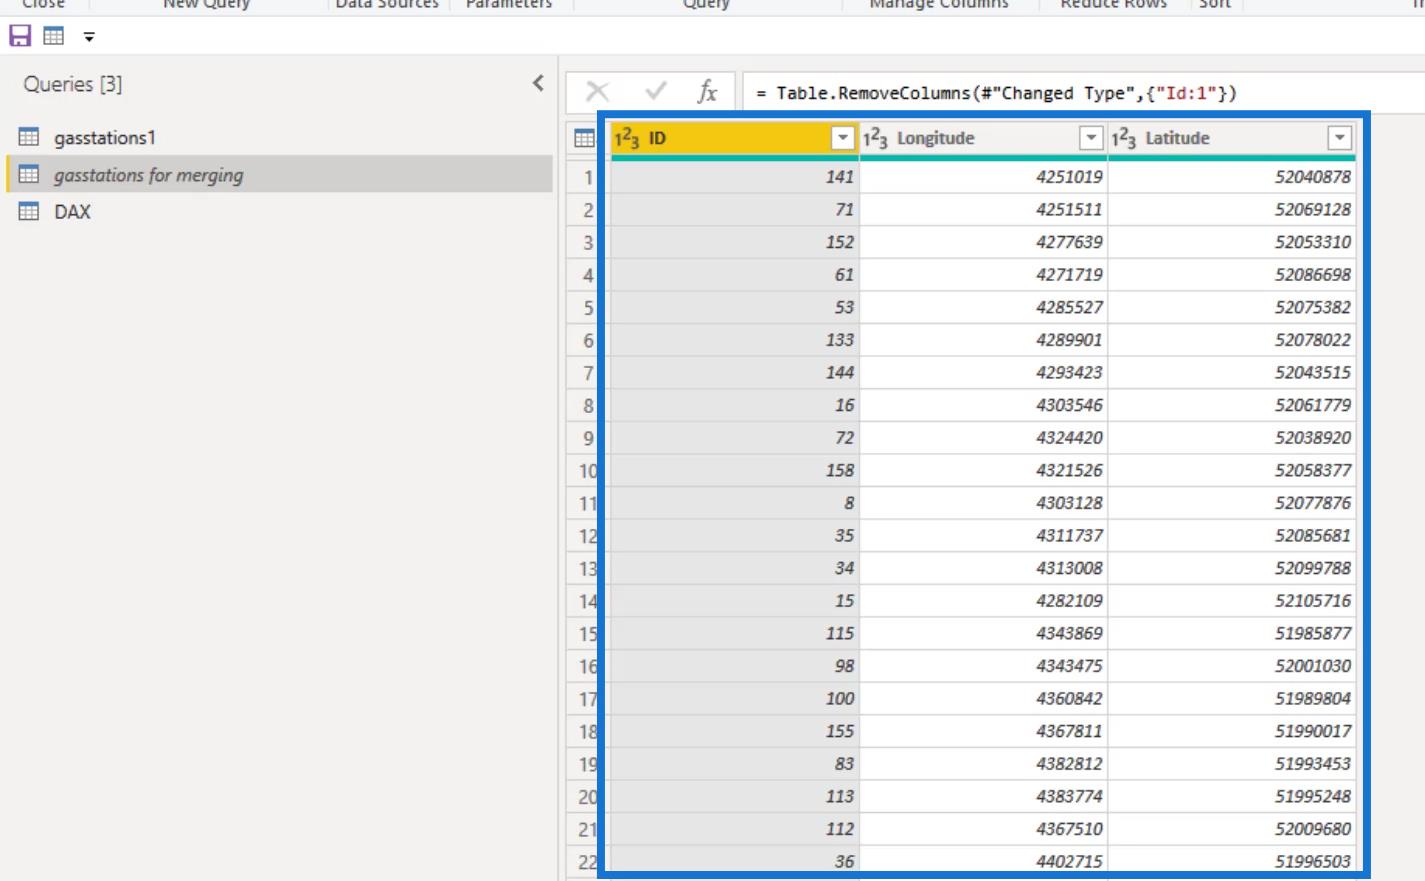Image resolution: width=1425 pixels, height=881 pixels.
Task: Select the Latitude column header
Action: tap(1231, 138)
